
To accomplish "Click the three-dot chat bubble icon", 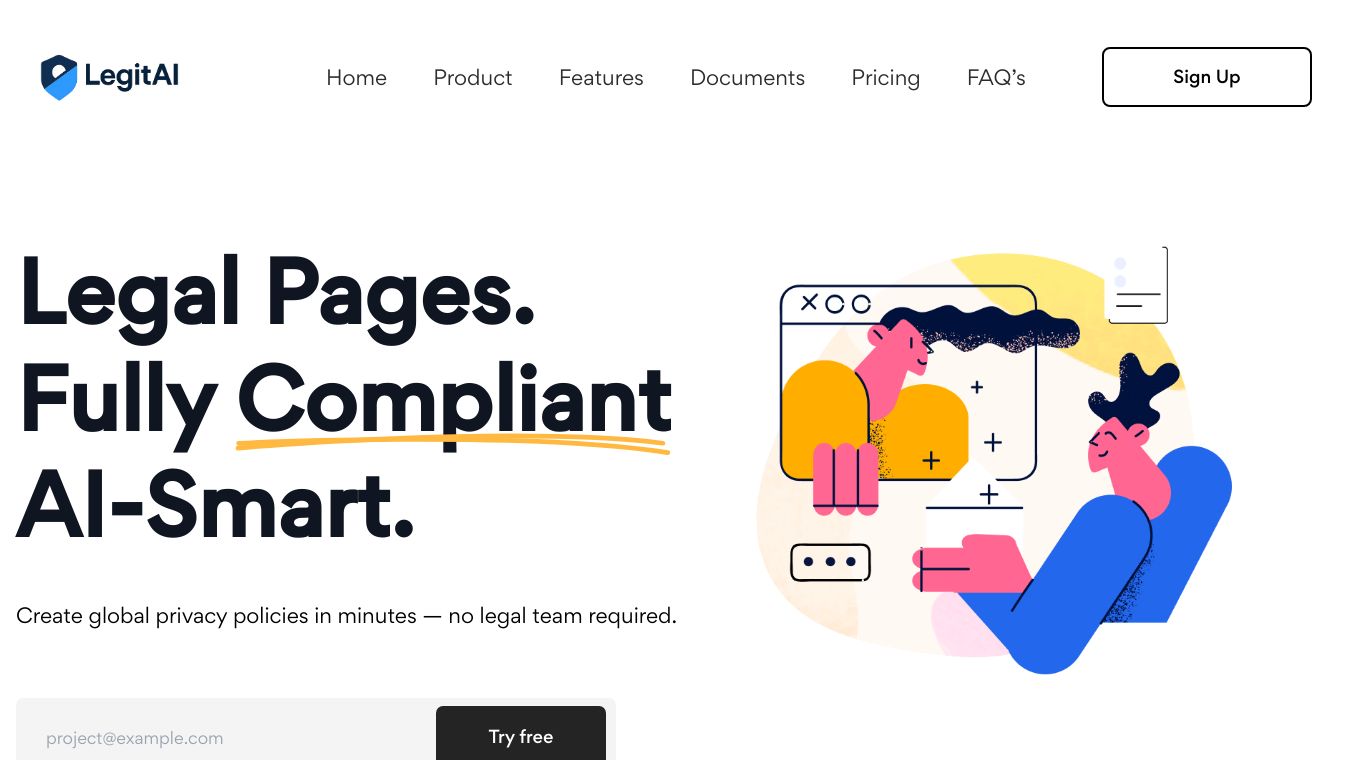I will (830, 562).
